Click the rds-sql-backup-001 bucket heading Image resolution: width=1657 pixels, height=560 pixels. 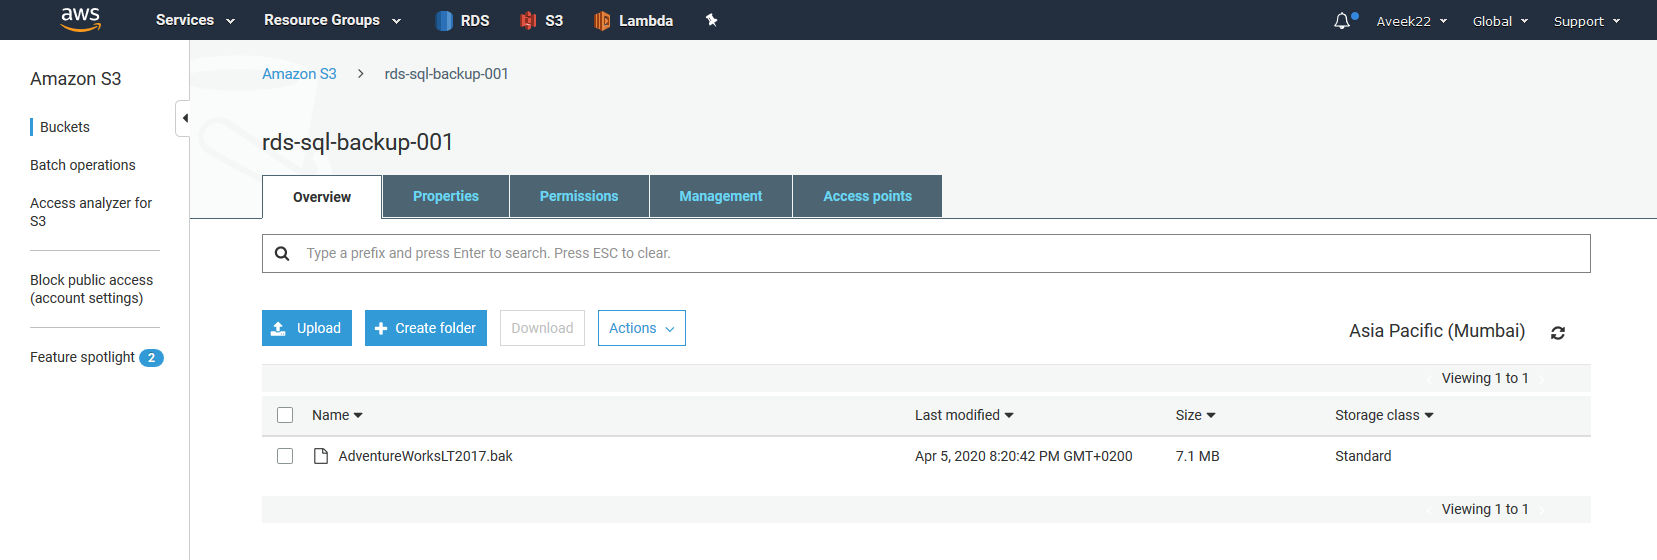357,142
